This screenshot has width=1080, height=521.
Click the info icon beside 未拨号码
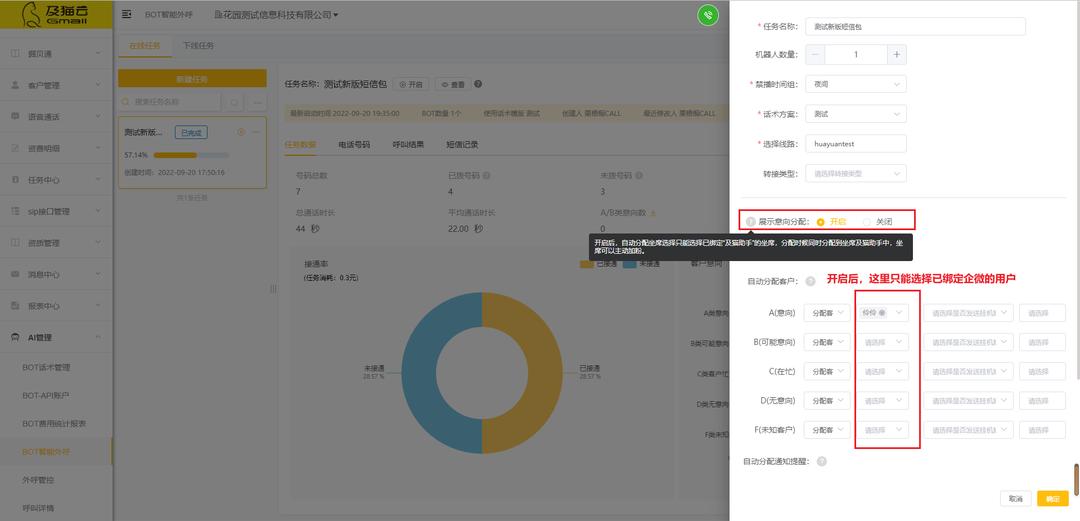[x=639, y=176]
